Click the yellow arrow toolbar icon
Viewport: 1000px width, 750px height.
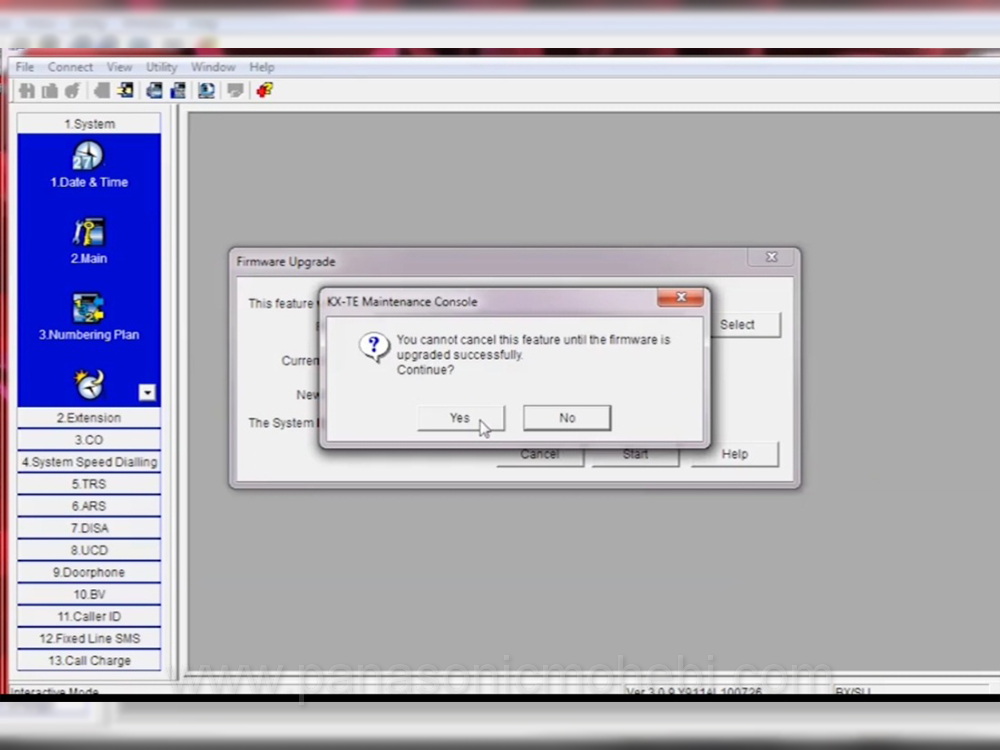tap(125, 91)
